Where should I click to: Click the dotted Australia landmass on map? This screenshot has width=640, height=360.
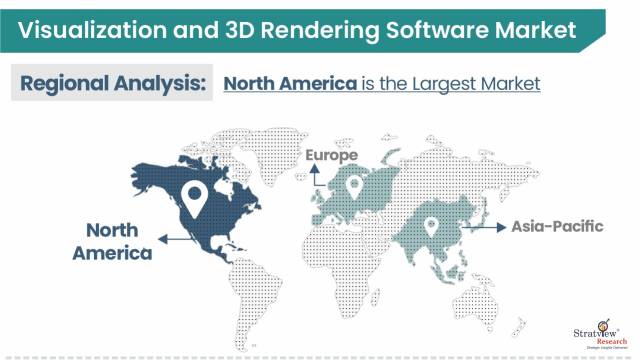476,308
